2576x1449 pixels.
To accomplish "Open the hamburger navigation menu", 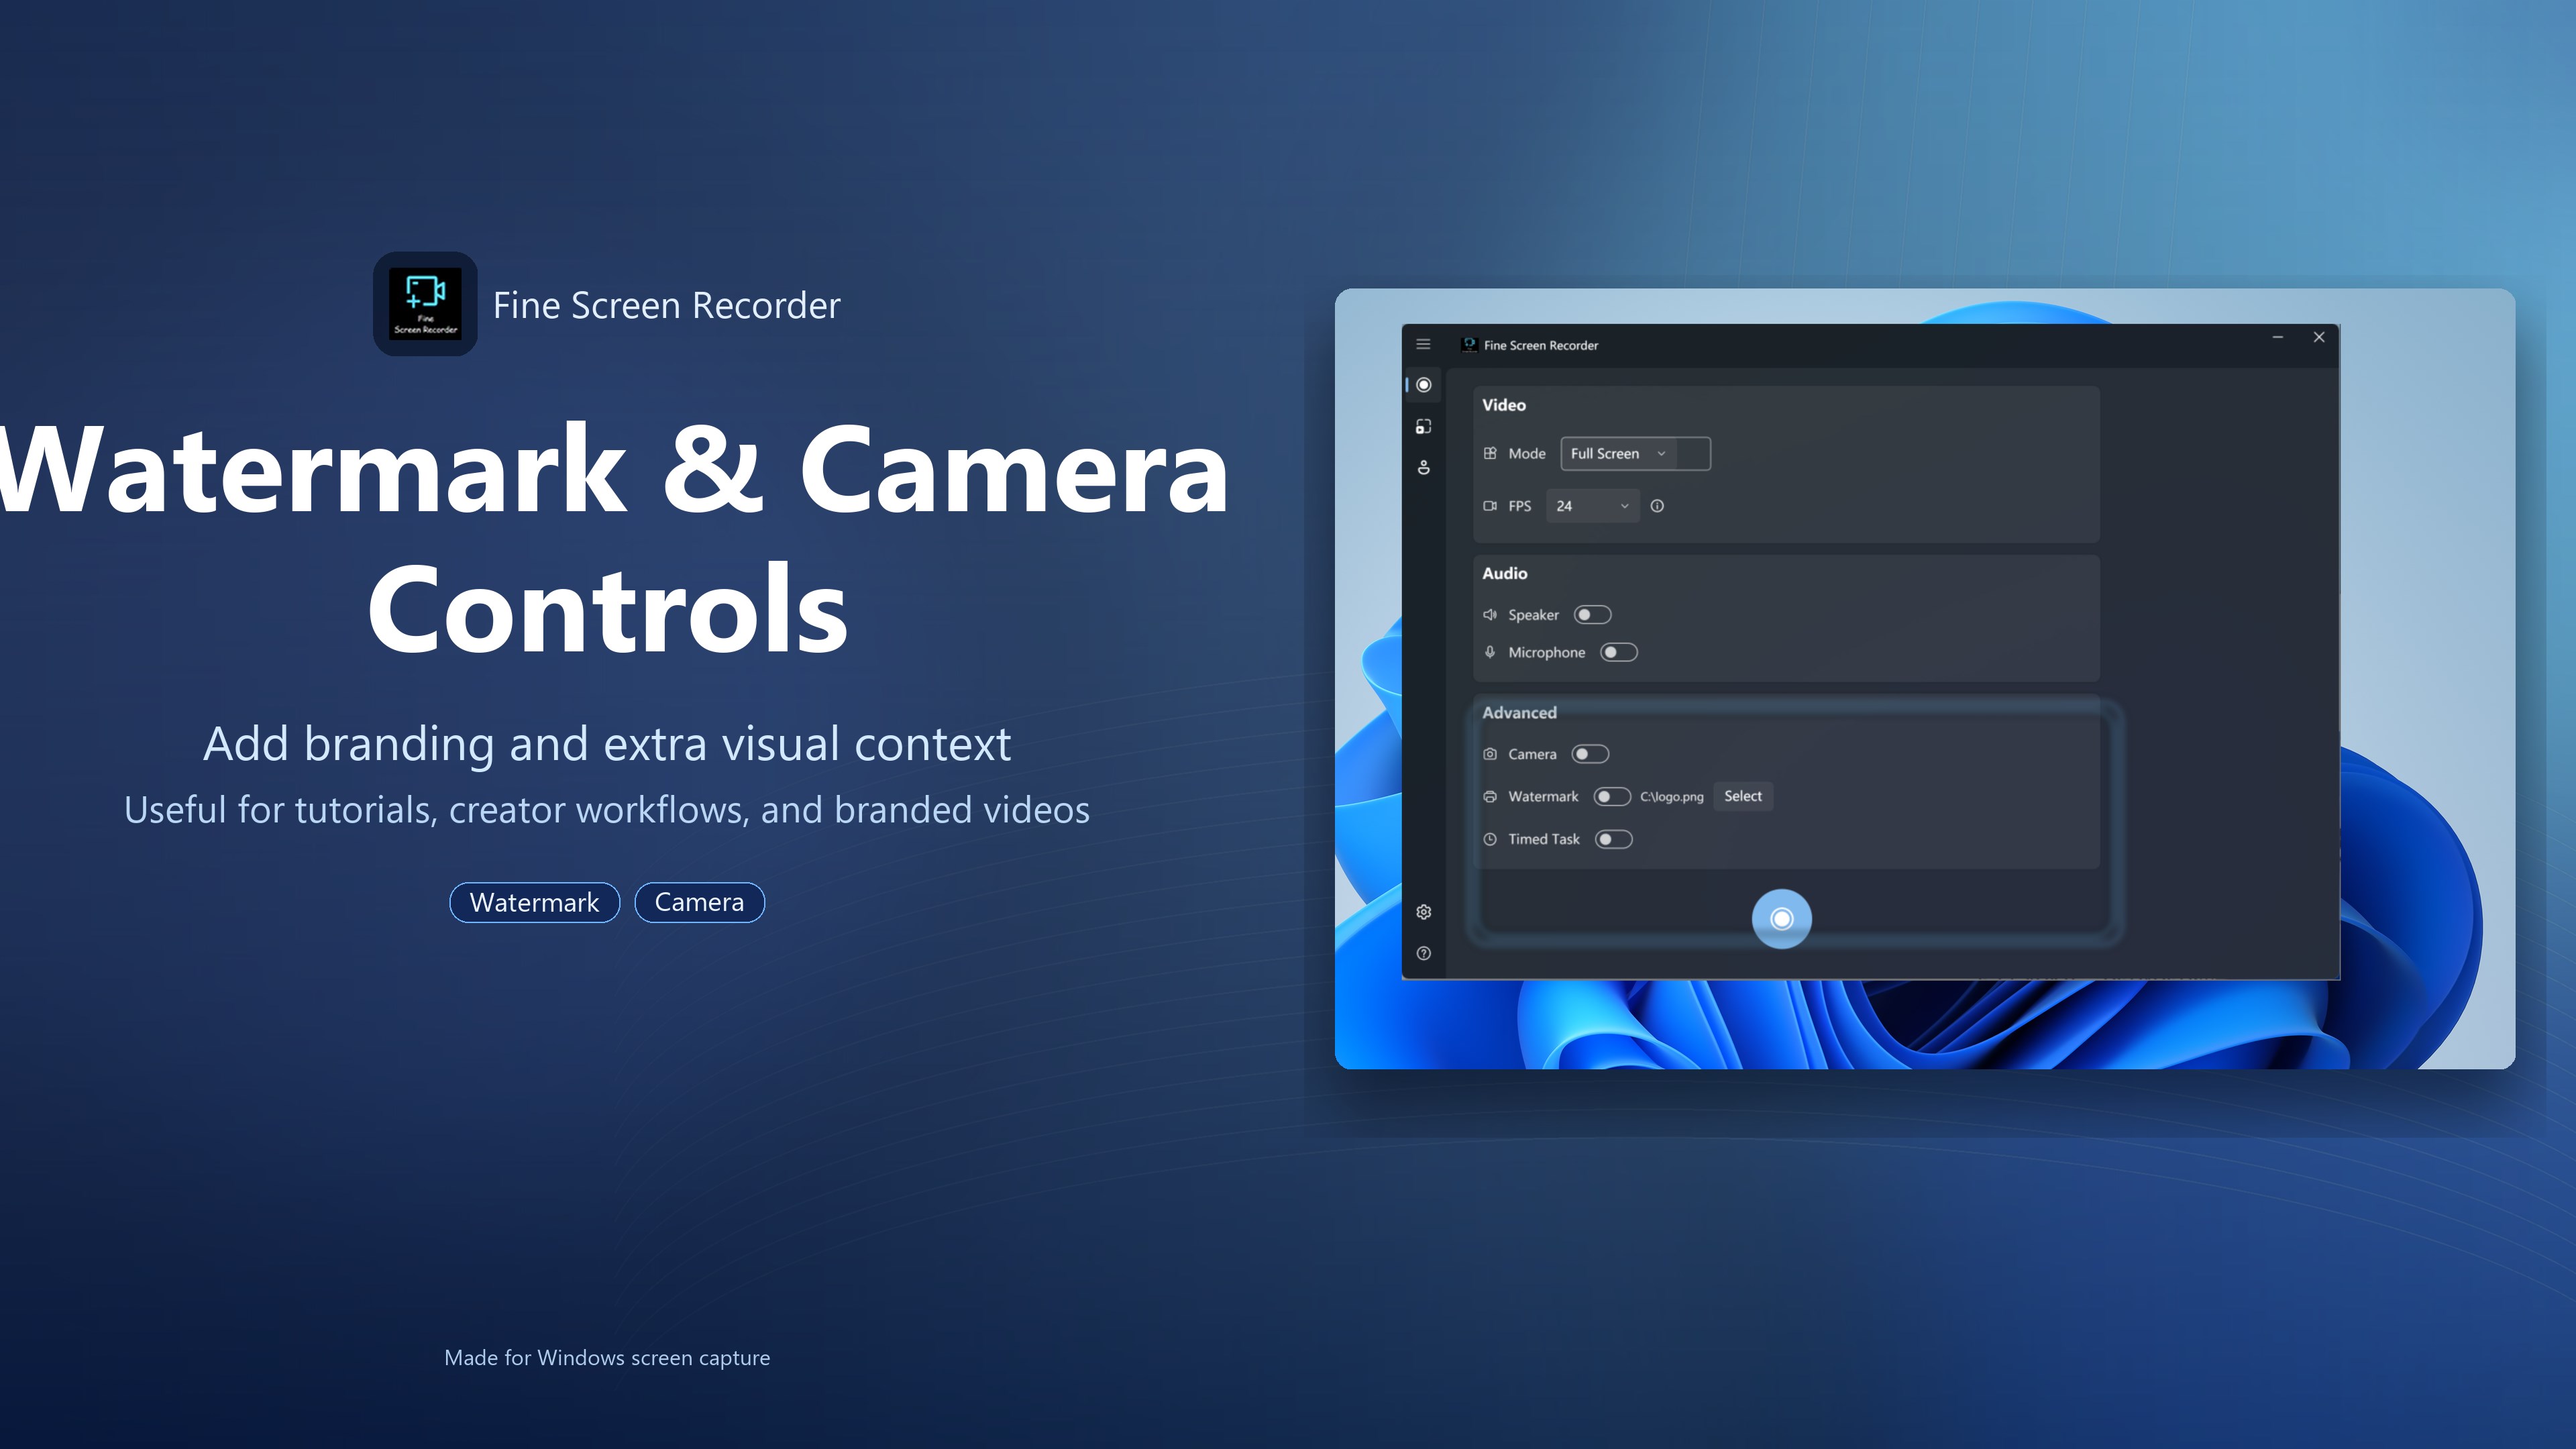I will pyautogui.click(x=1423, y=344).
